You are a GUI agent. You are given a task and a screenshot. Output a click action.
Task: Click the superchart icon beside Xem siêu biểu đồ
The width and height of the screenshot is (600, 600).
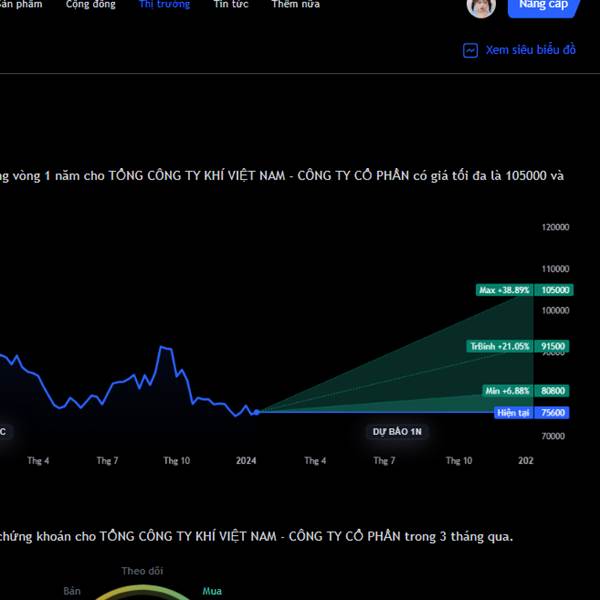[470, 50]
